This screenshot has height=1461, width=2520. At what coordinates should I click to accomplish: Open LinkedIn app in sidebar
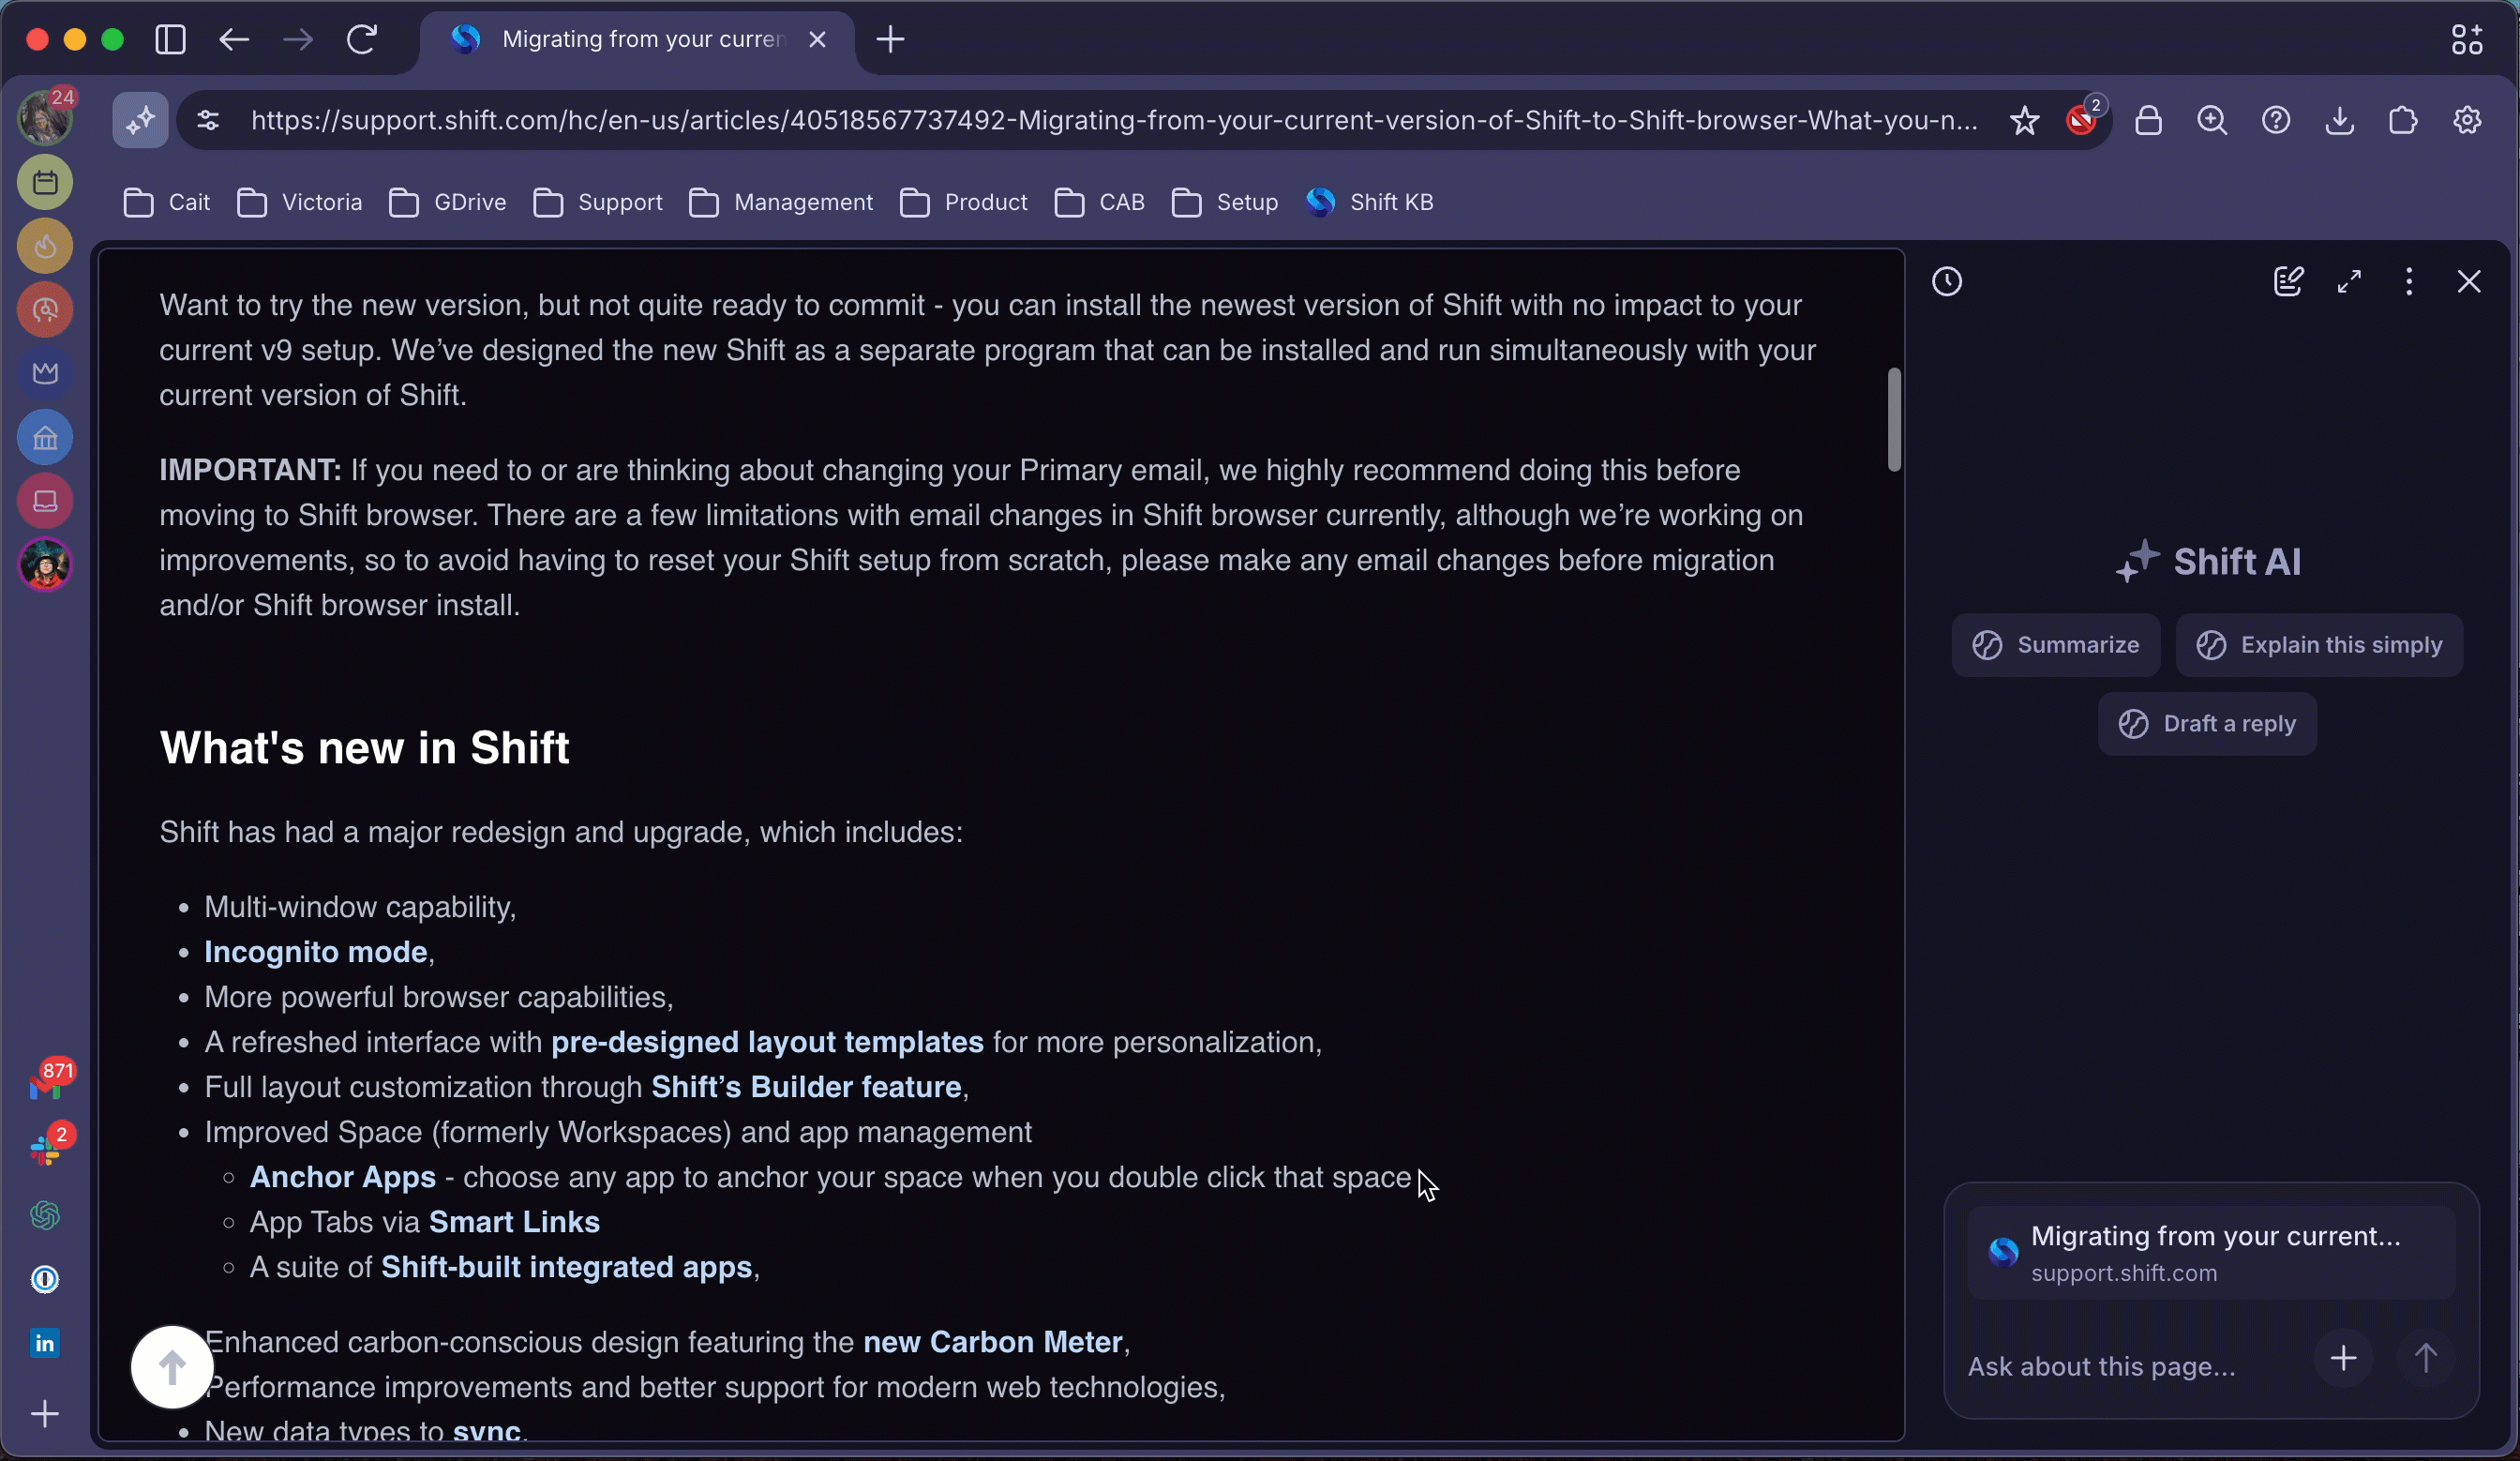coord(45,1343)
